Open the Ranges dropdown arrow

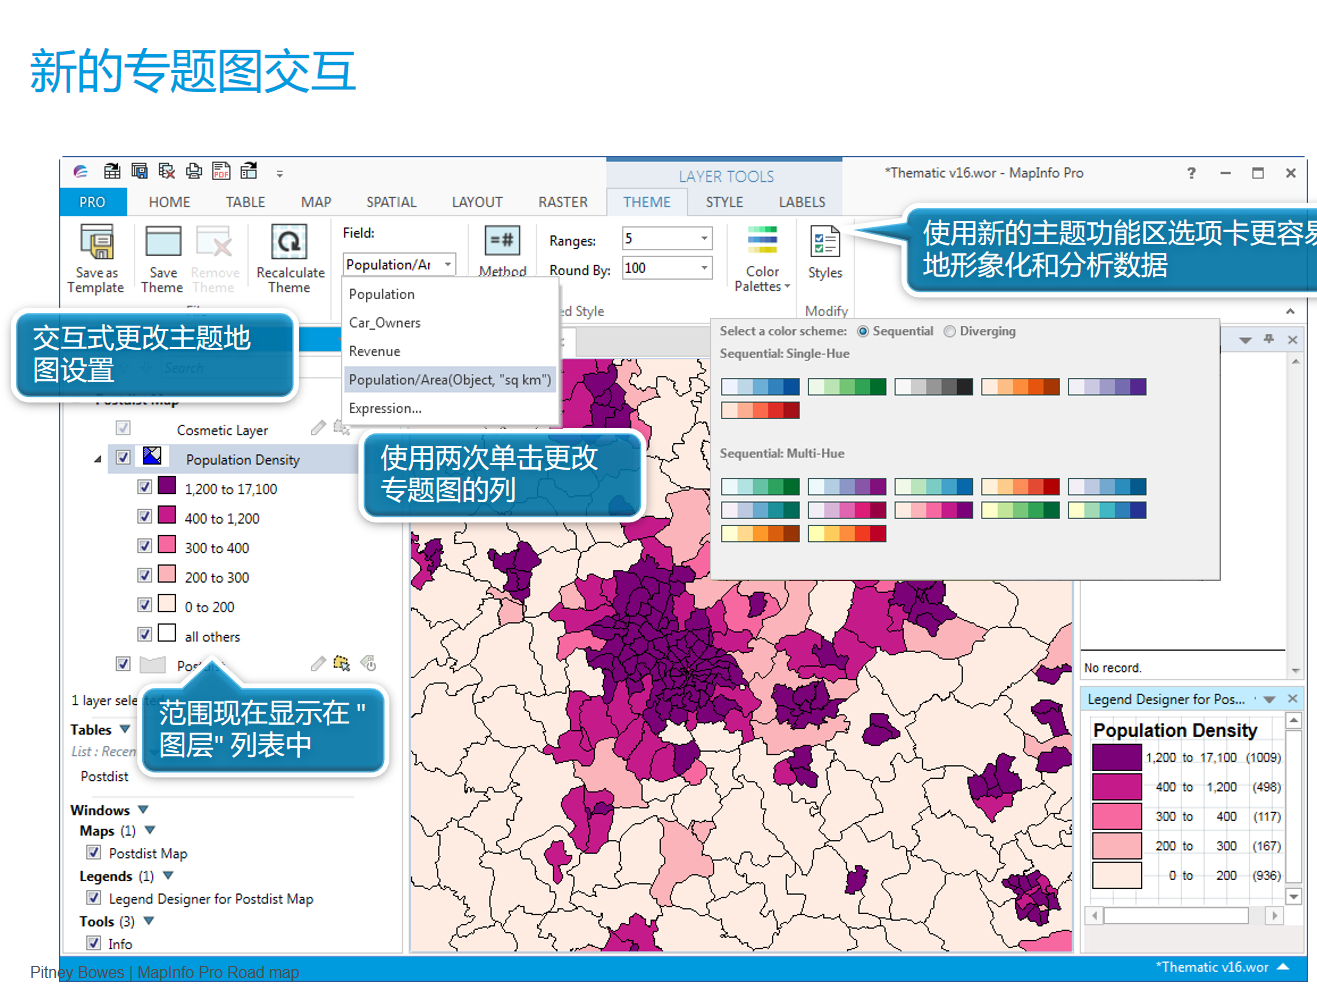[704, 238]
